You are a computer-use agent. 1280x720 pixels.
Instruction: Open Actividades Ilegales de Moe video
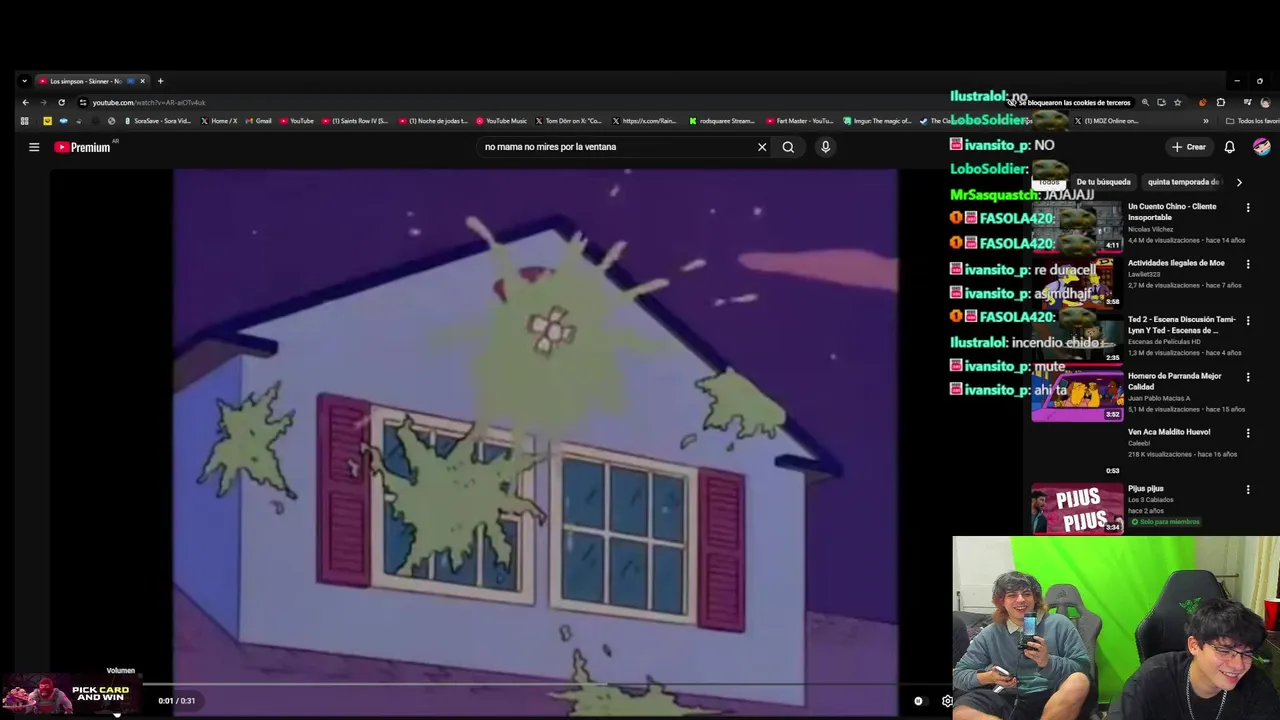pyautogui.click(x=1176, y=263)
